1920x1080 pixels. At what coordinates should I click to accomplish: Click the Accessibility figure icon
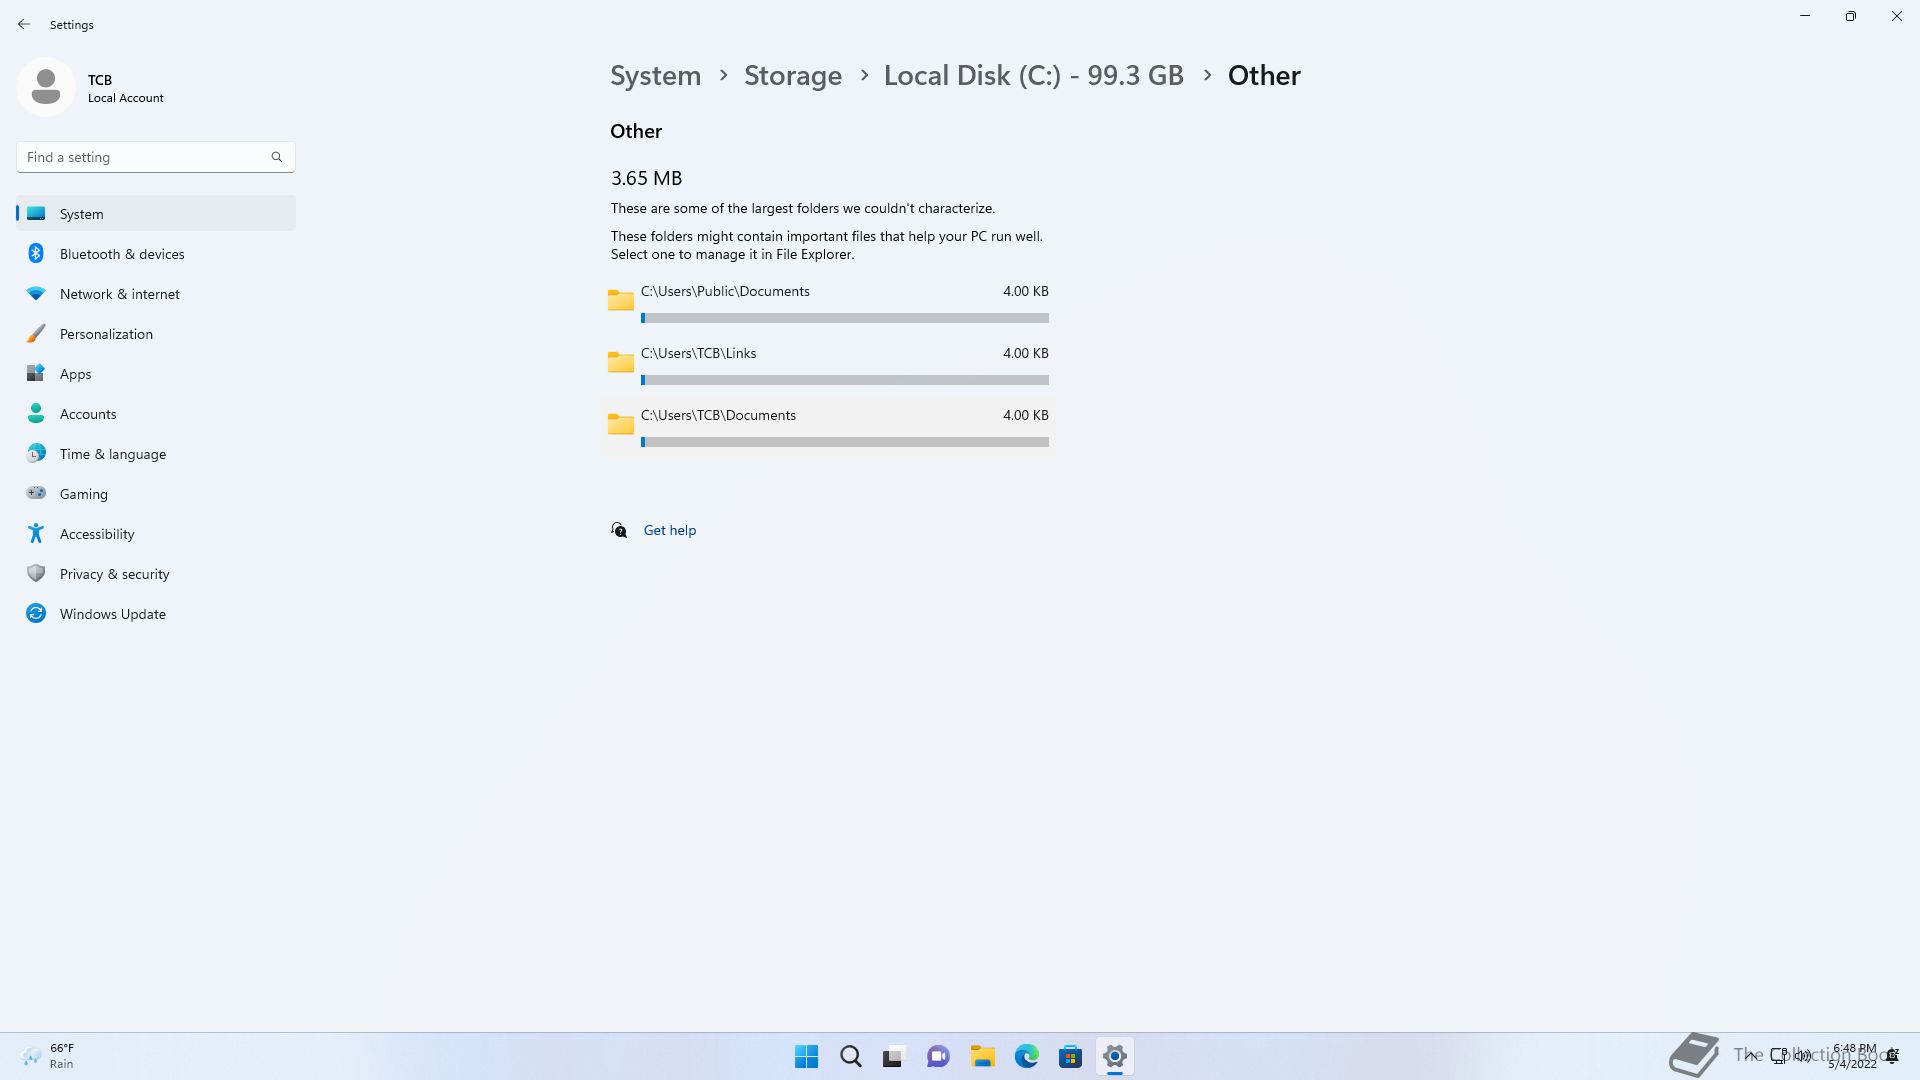(x=36, y=533)
